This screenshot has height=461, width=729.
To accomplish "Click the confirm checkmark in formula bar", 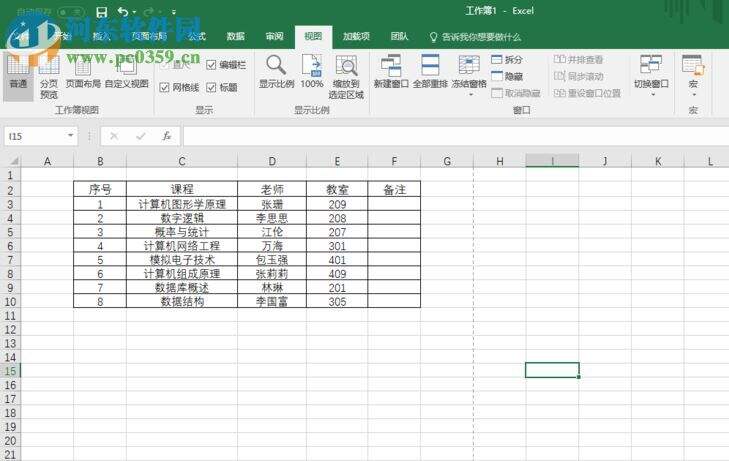I will pyautogui.click(x=140, y=136).
